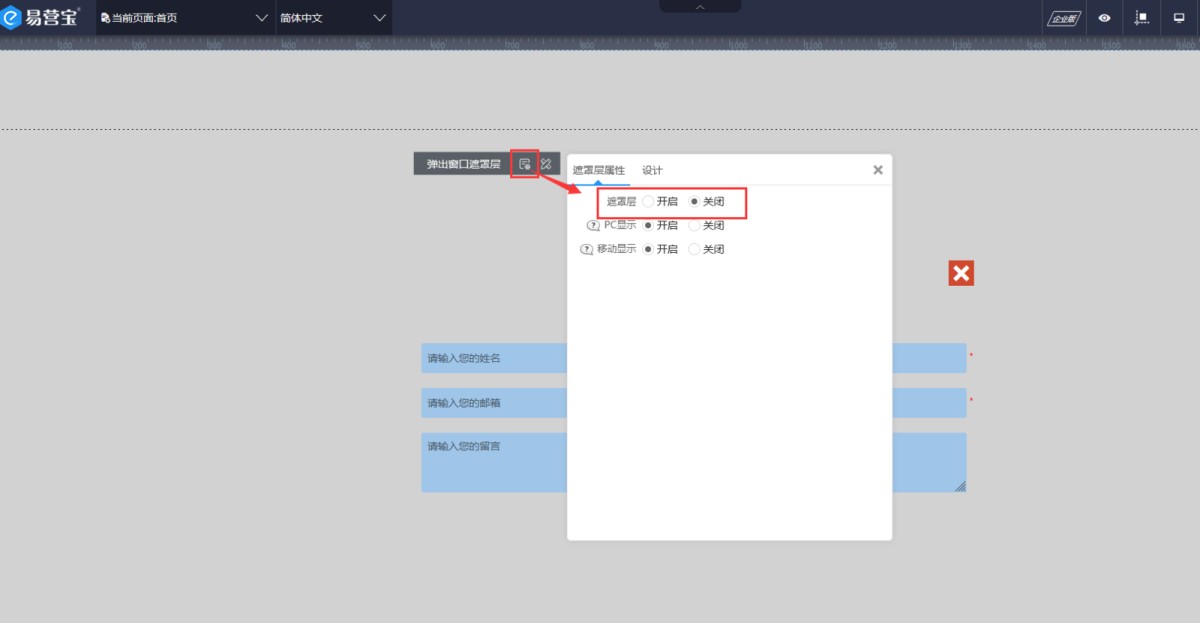The width and height of the screenshot is (1200, 623).
Task: Click the help icon next to 移动显示
Action: pyautogui.click(x=587, y=249)
